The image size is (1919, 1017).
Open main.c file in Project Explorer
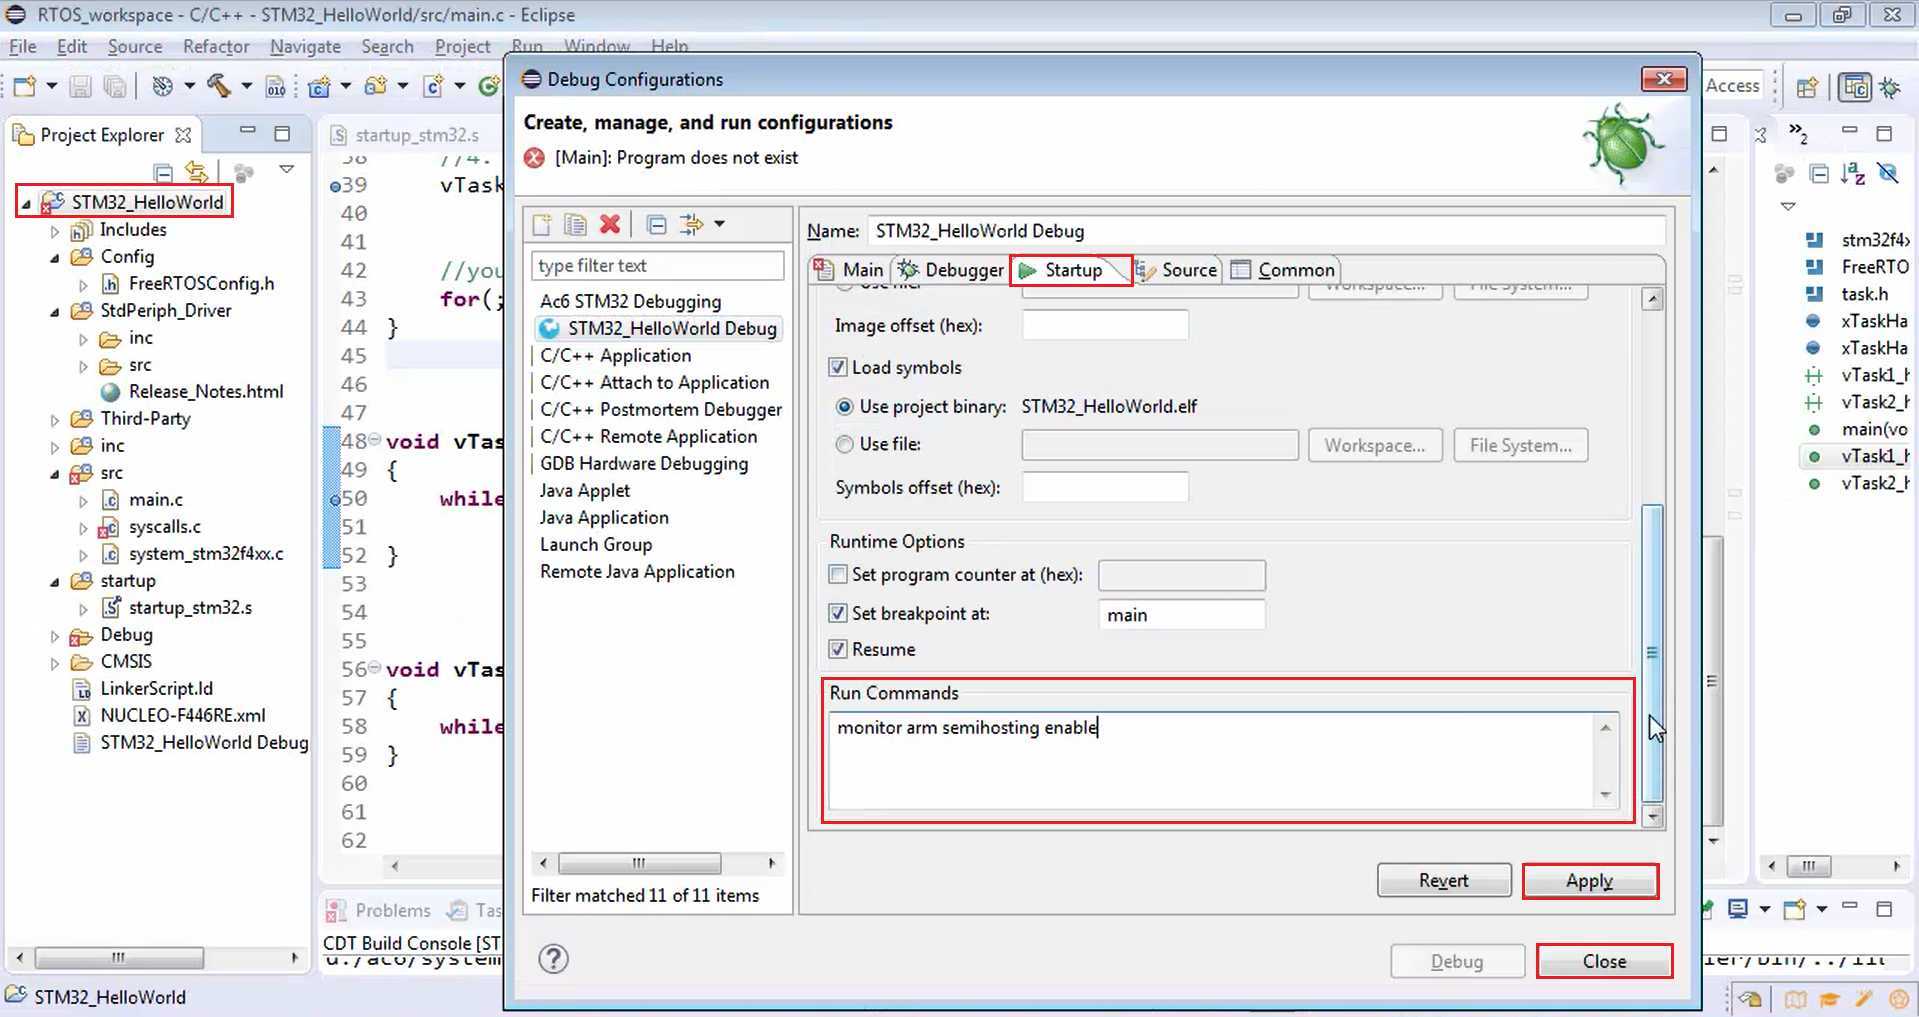point(155,499)
